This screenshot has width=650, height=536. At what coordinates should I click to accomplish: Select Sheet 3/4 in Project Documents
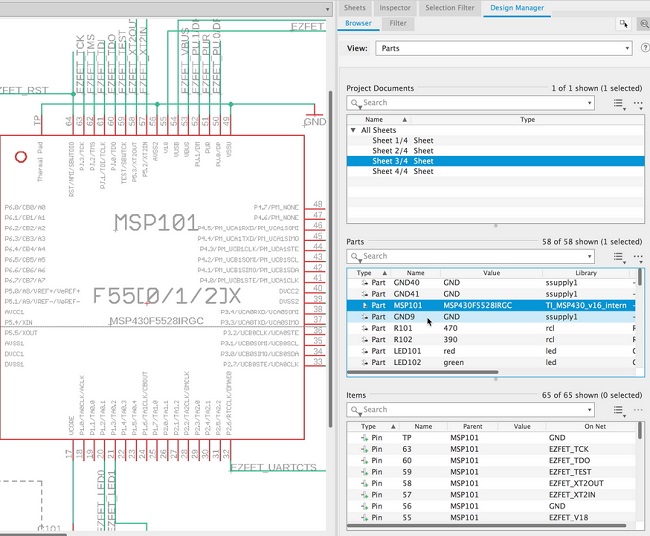pyautogui.click(x=495, y=161)
